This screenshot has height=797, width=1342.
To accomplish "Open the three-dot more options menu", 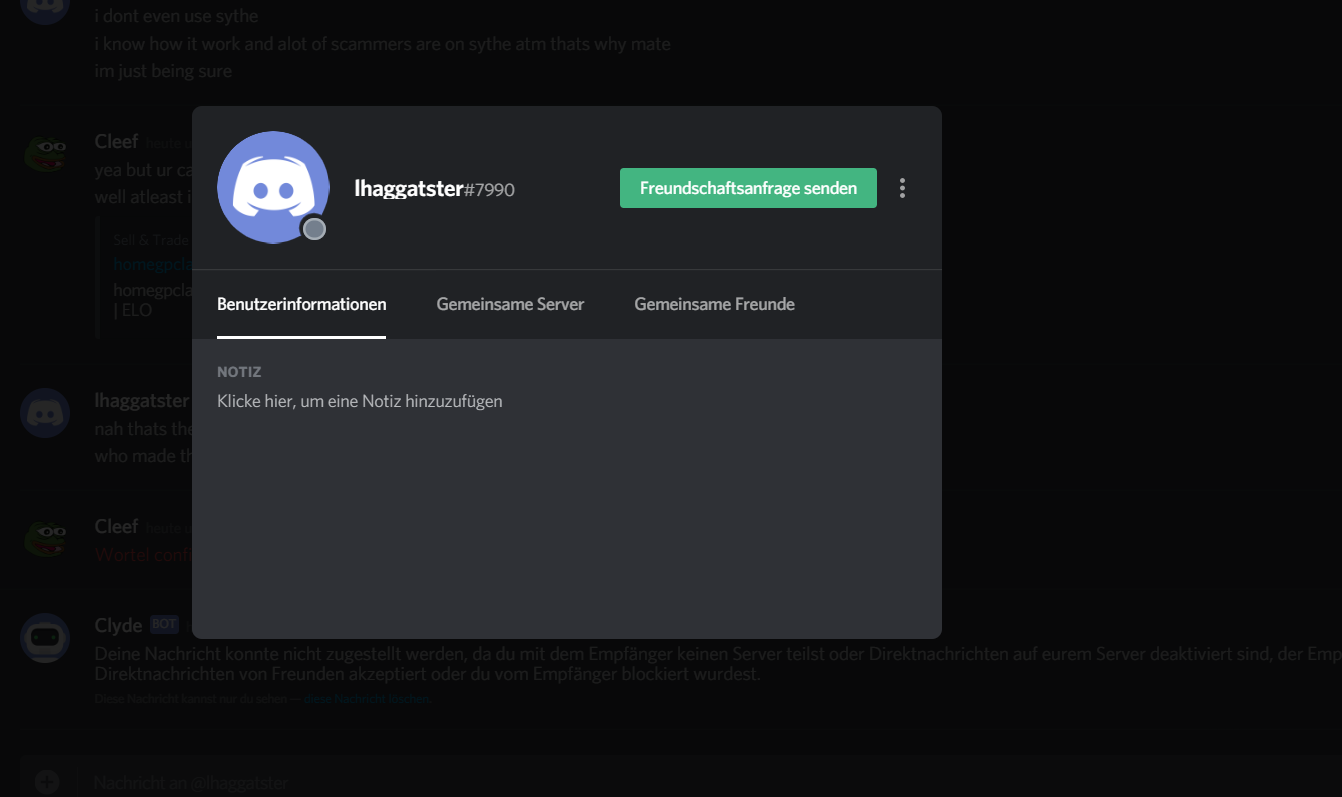I will (x=902, y=188).
